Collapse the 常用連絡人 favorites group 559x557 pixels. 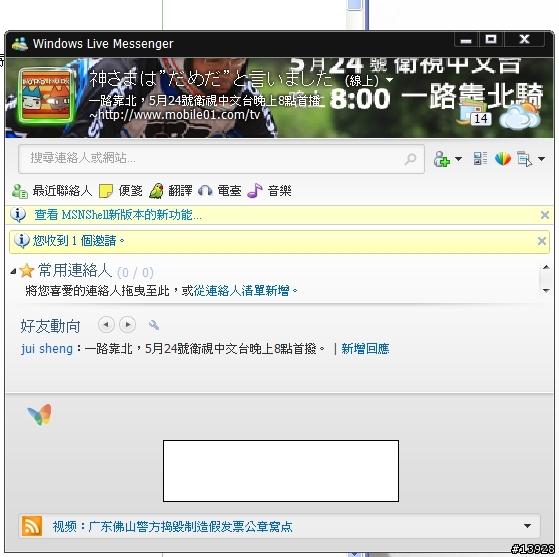click(14, 272)
